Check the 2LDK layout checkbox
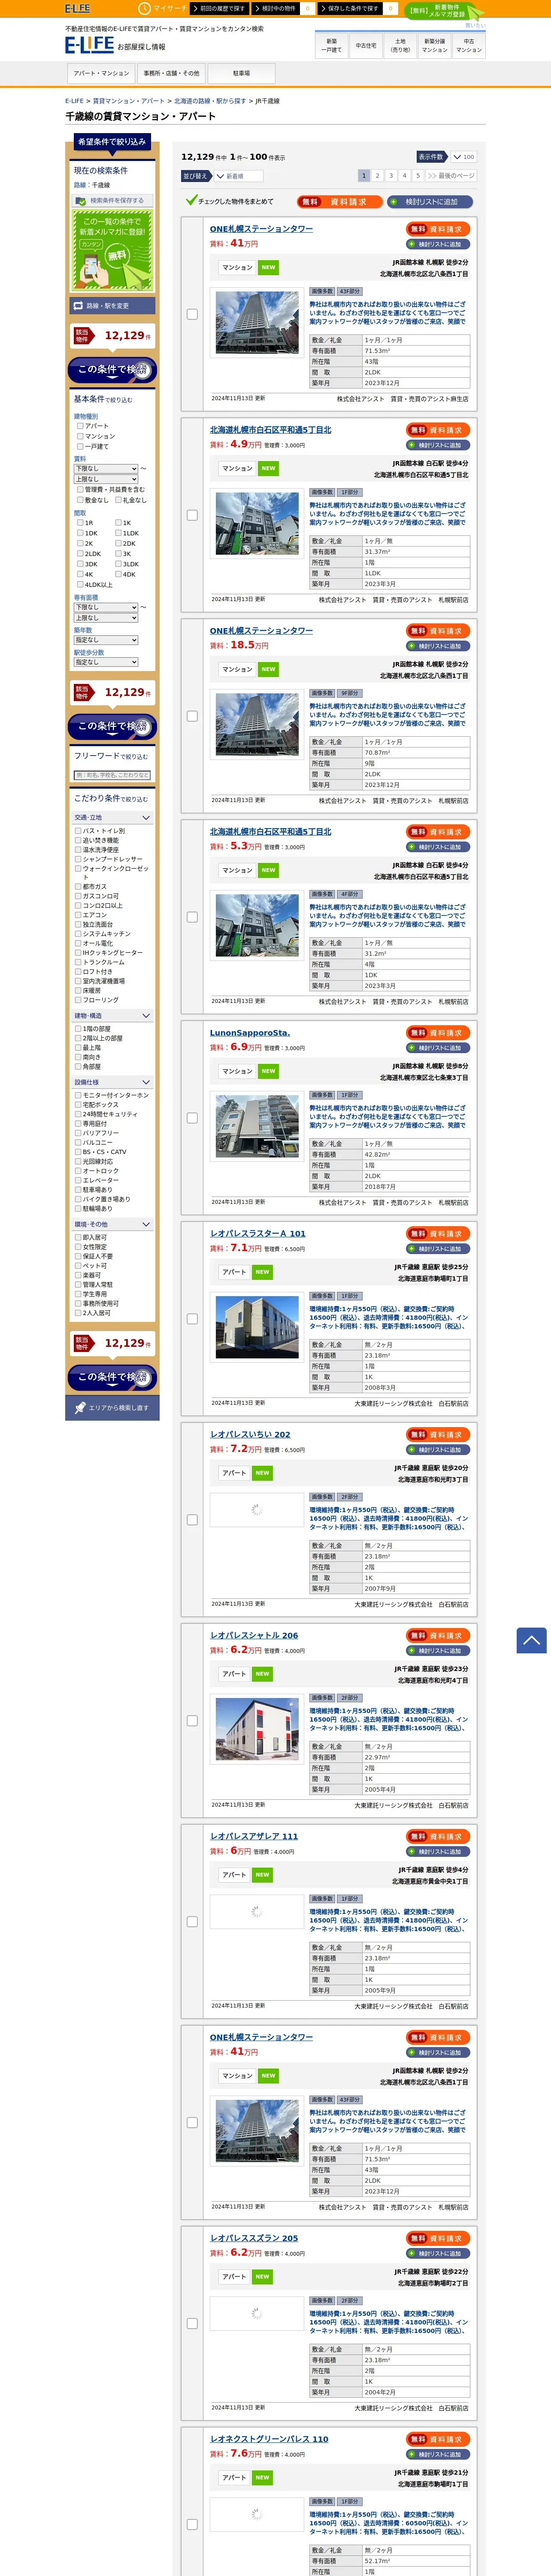 pos(80,554)
